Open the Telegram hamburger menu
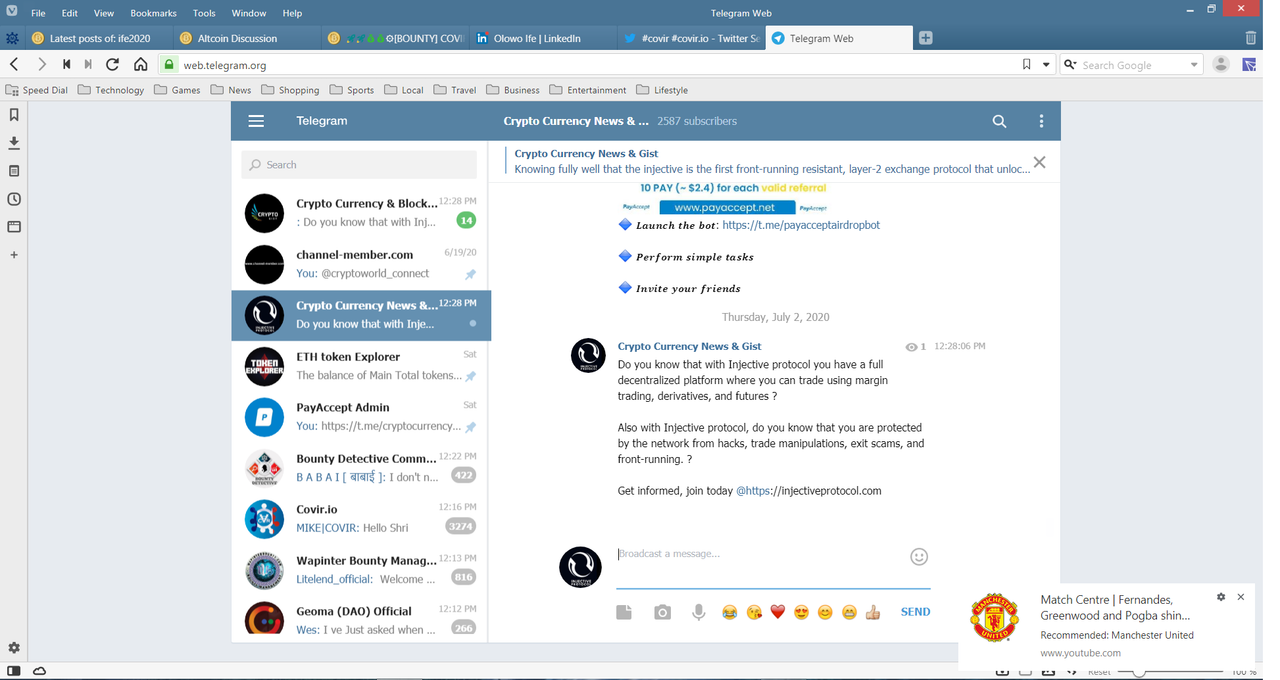This screenshot has height=680, width=1280. point(256,121)
